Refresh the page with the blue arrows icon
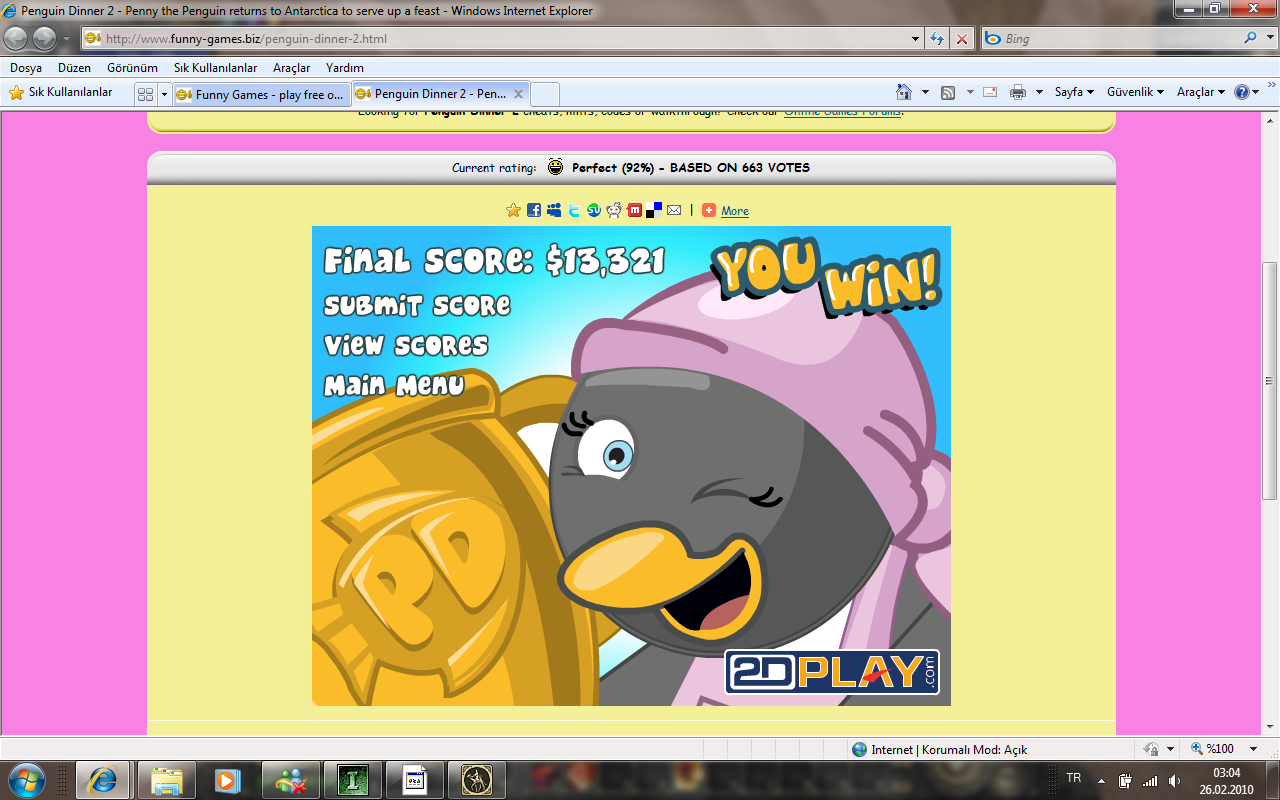1280x800 pixels. 937,39
